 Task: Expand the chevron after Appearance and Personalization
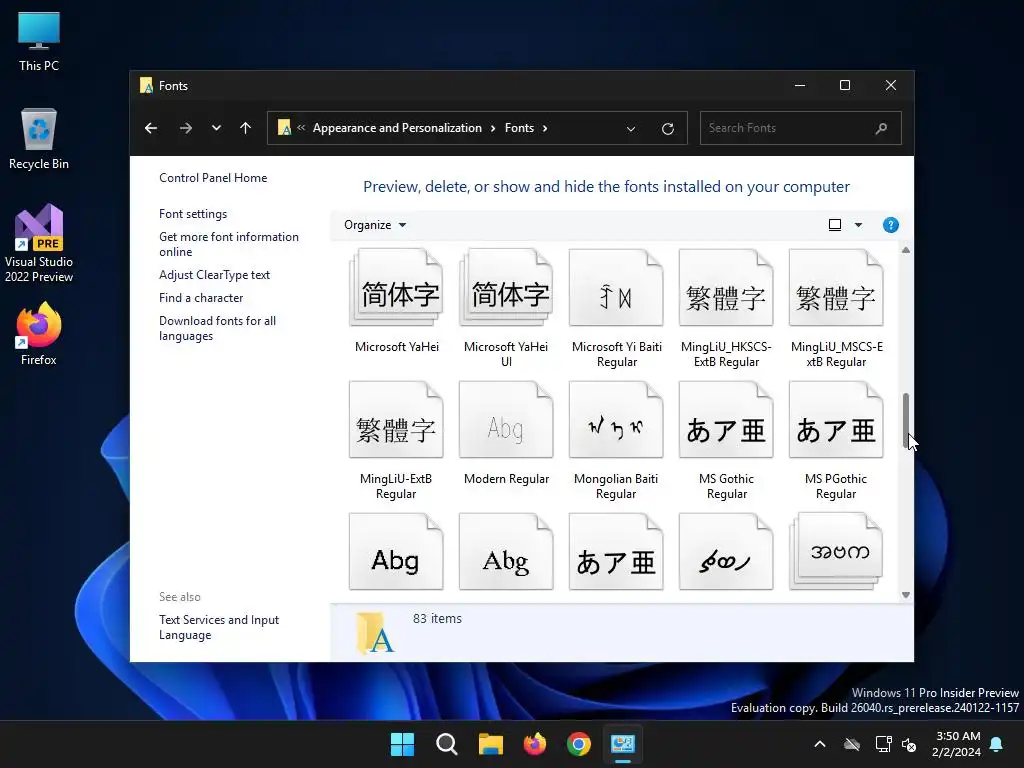pos(493,128)
